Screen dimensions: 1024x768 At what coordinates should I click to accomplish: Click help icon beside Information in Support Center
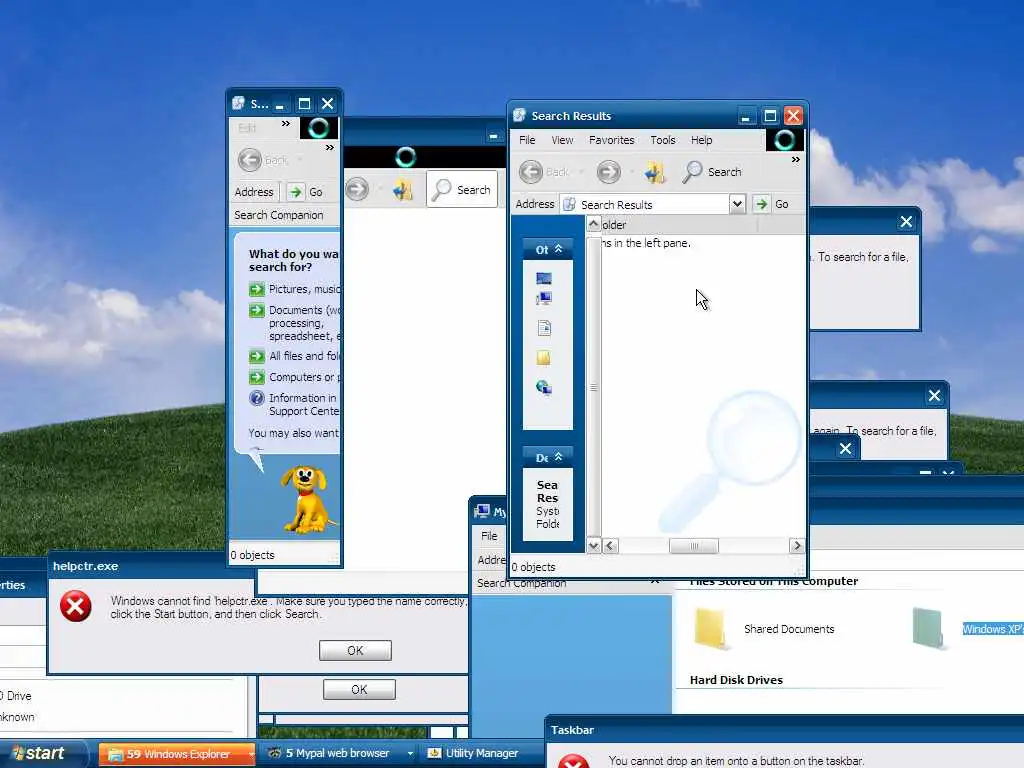(257, 398)
